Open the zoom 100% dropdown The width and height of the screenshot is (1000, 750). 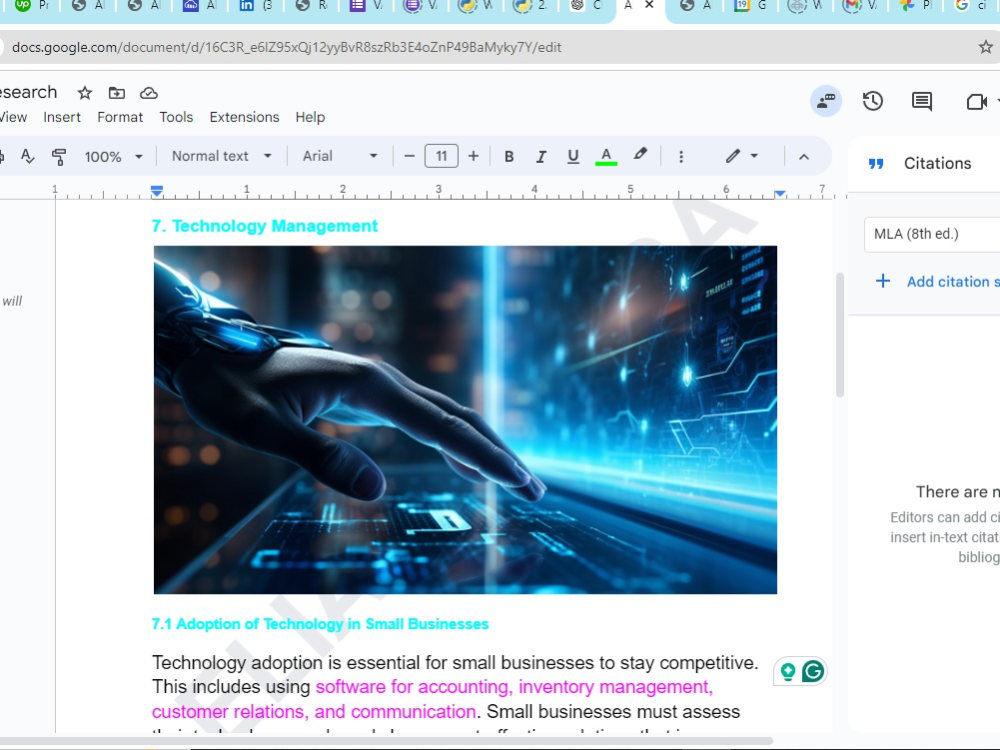[114, 156]
